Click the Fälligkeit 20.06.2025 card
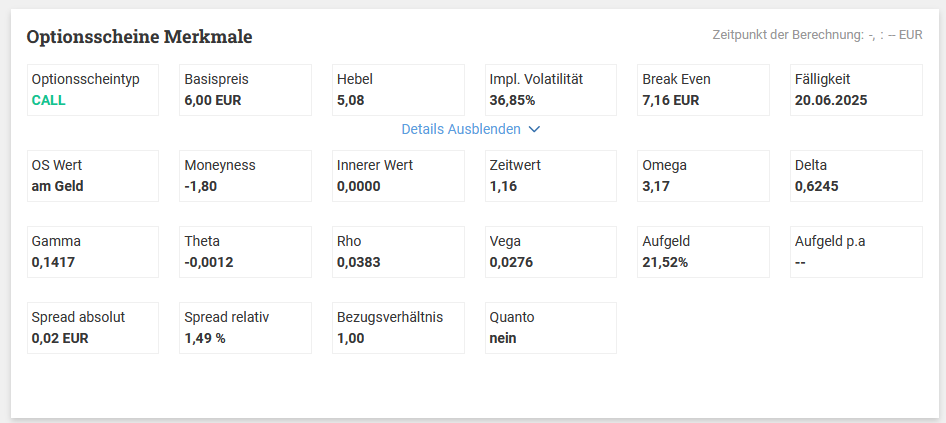Image resolution: width=946 pixels, height=423 pixels. click(x=857, y=90)
